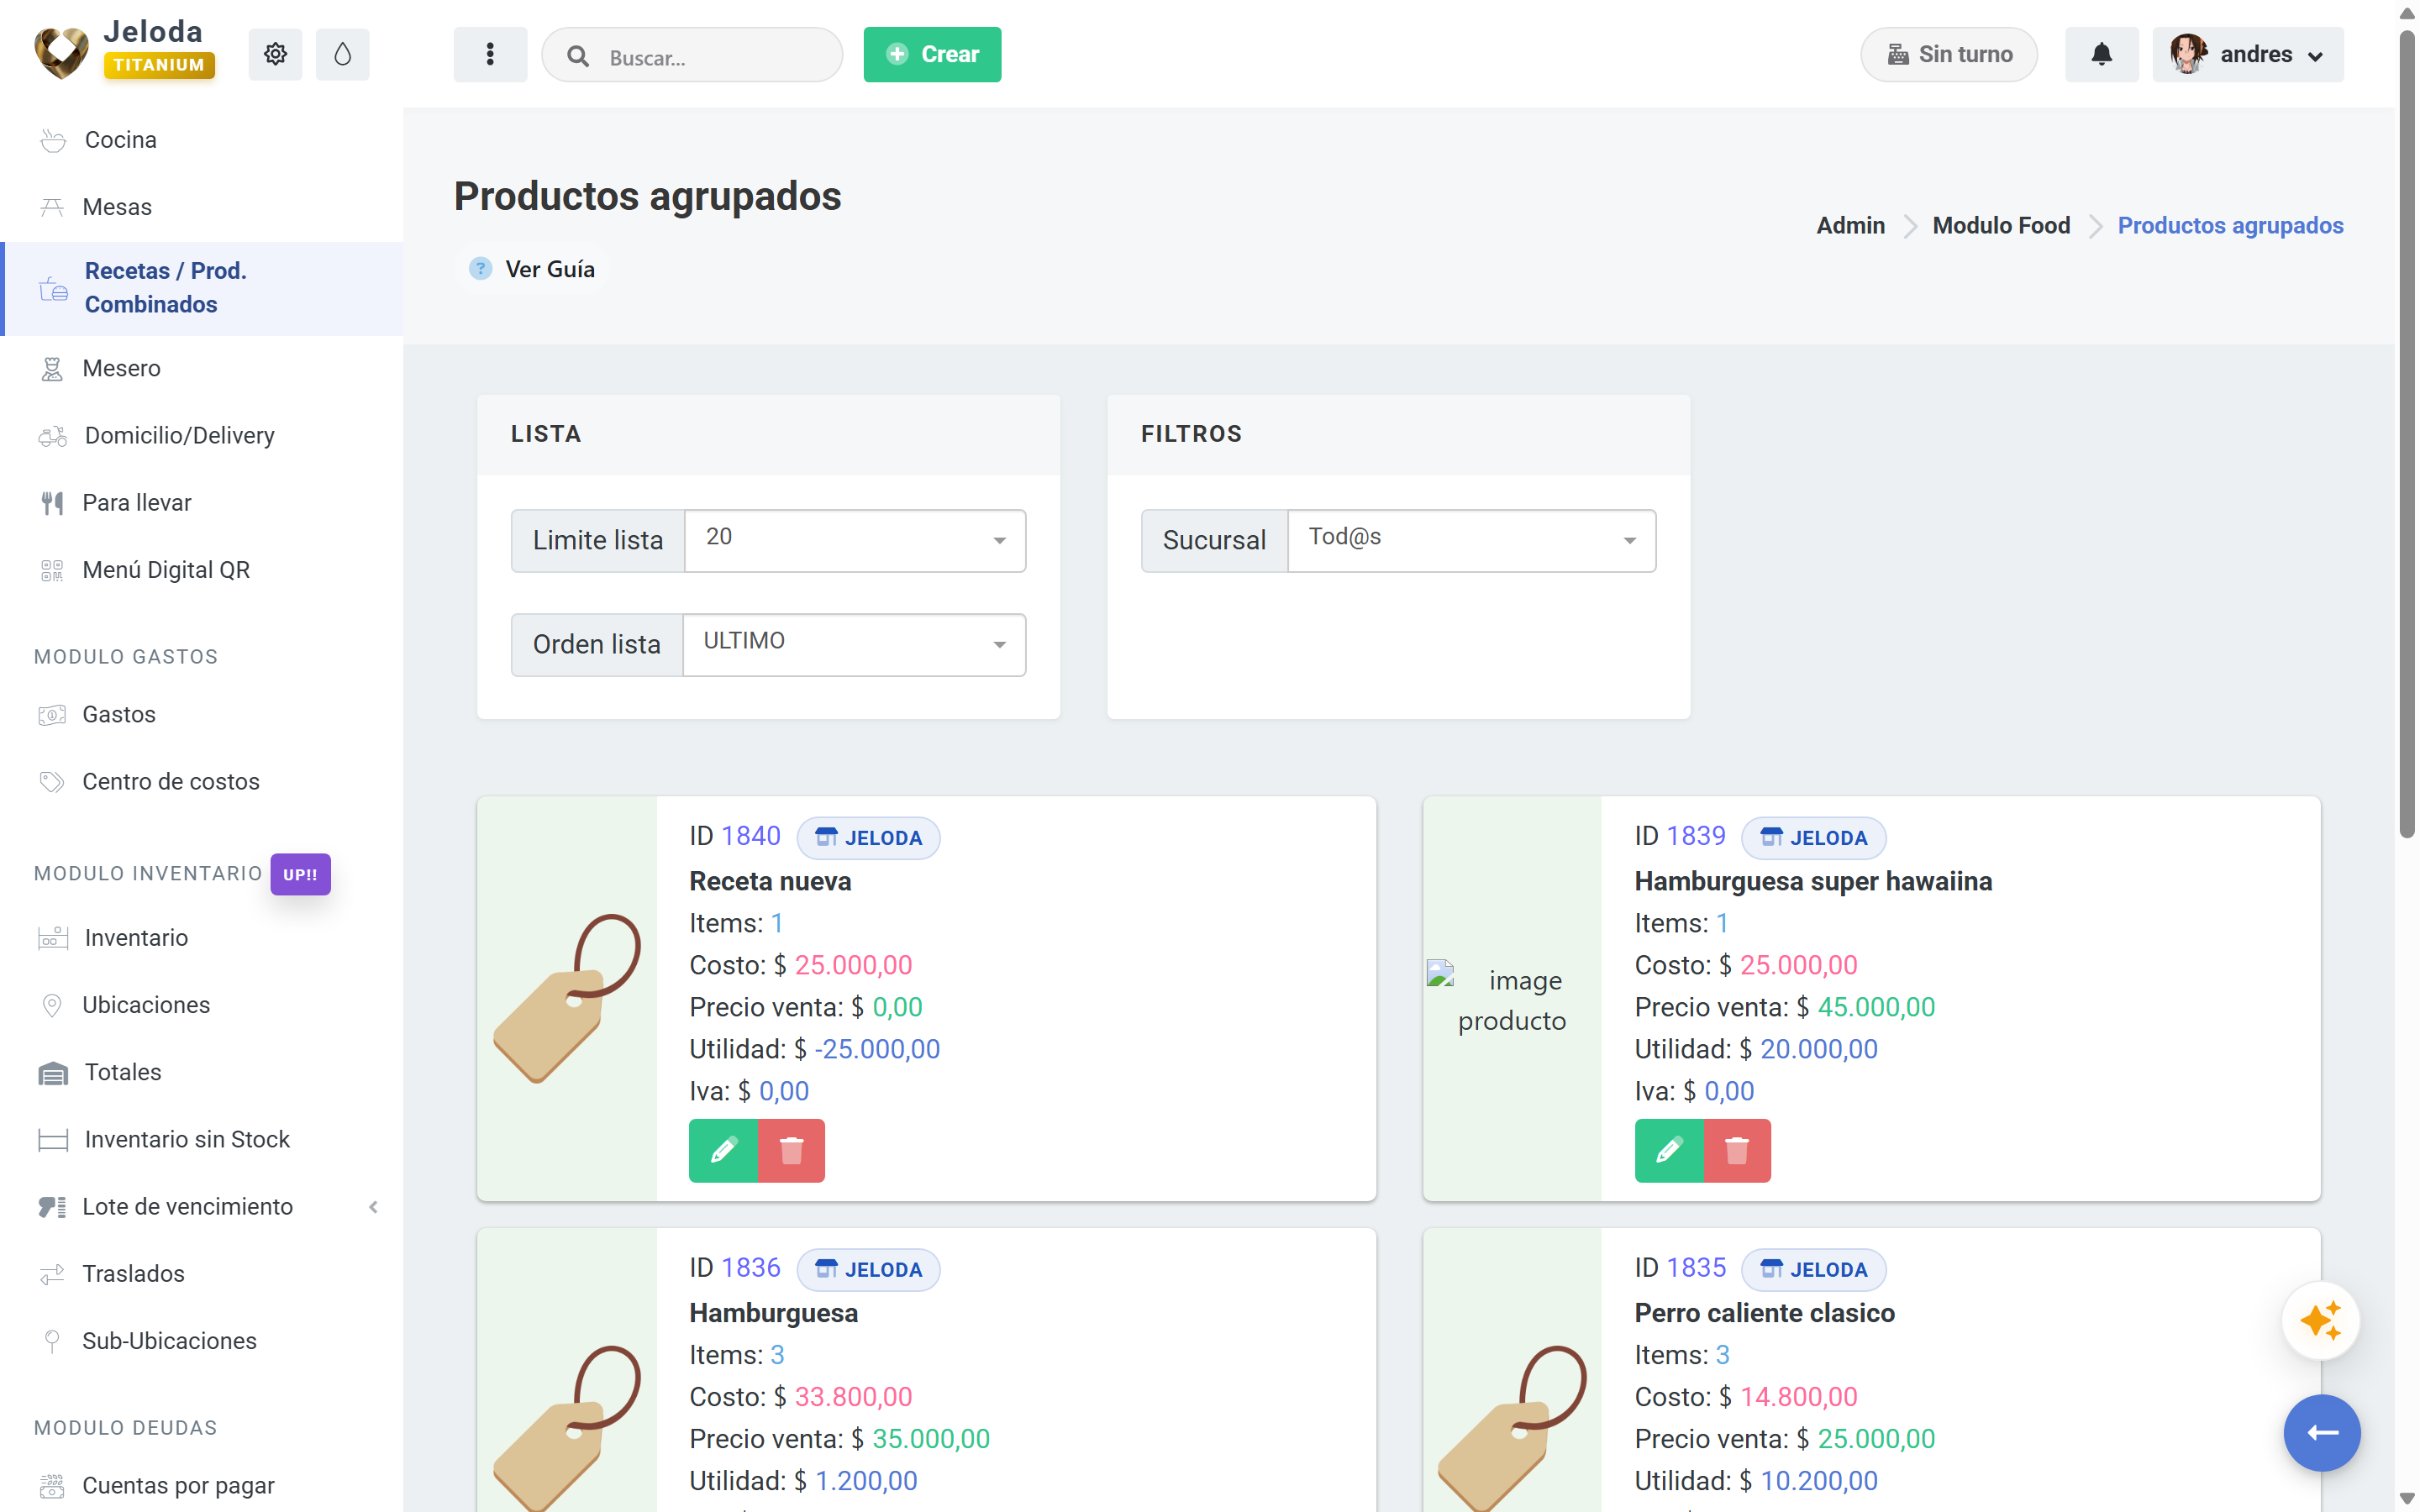This screenshot has width=2420, height=1512.
Task: Click the JELODA badge on ID 1835
Action: (1813, 1269)
